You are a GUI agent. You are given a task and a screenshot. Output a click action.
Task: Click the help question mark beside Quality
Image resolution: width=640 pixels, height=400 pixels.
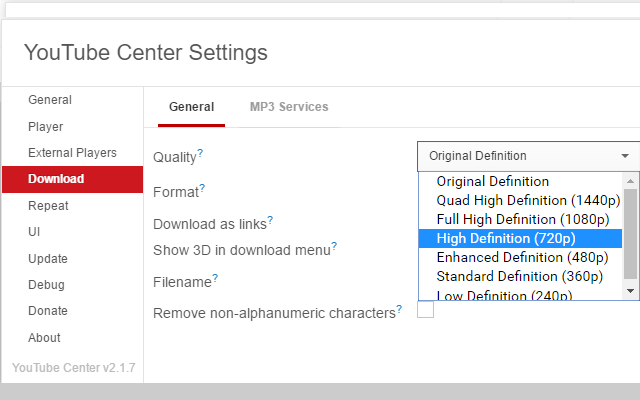[x=200, y=153]
